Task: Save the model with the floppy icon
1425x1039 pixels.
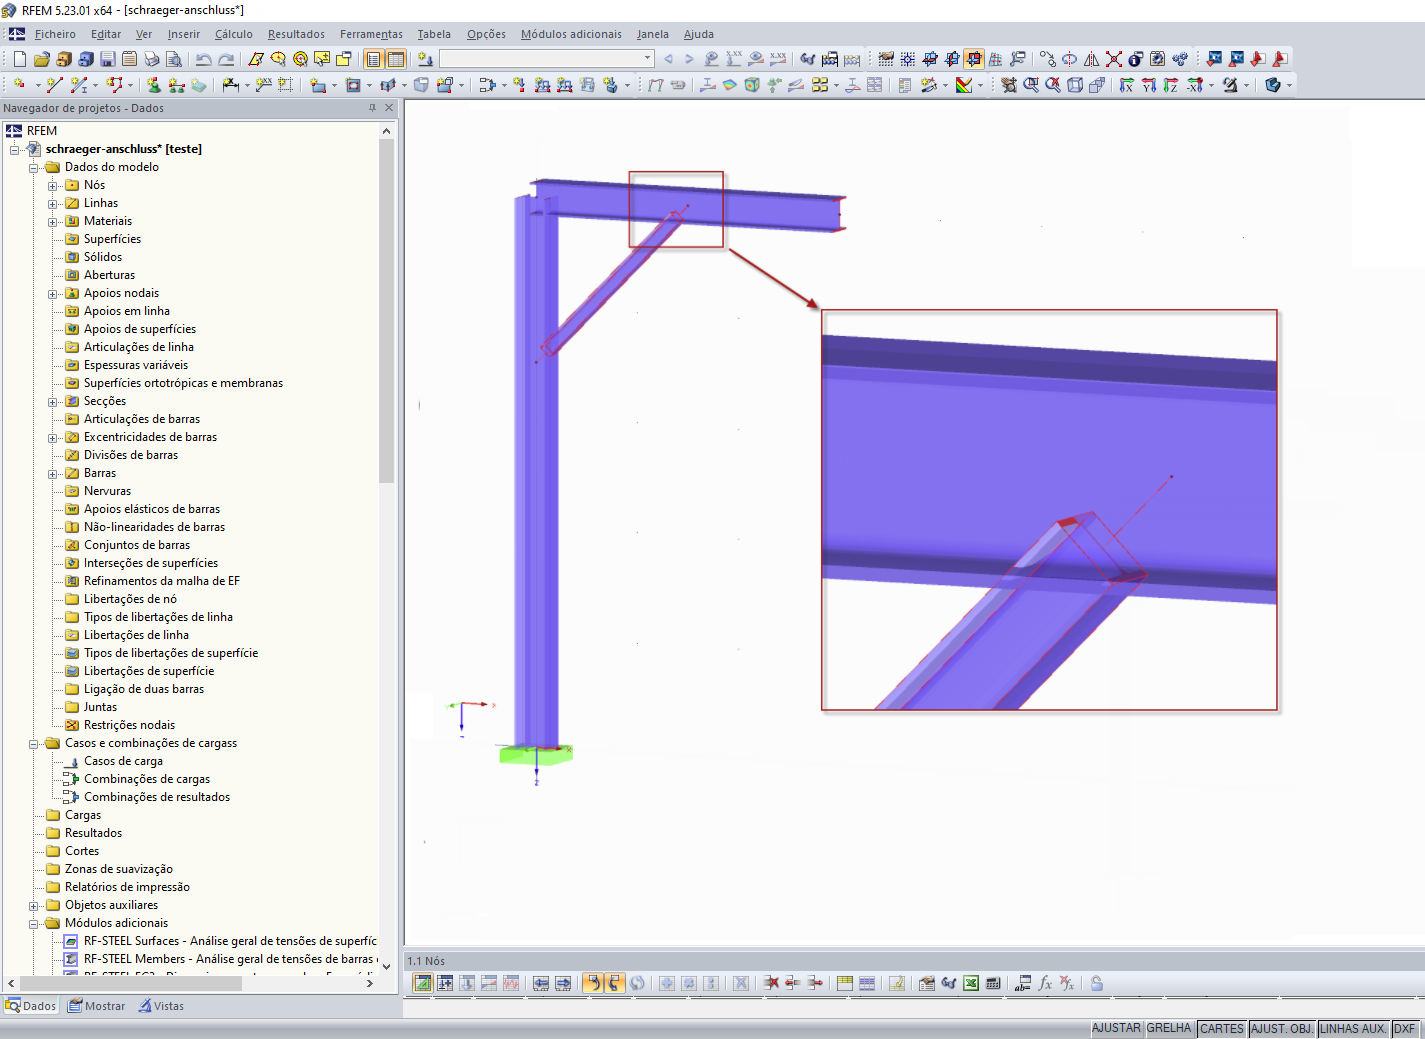Action: (x=108, y=59)
